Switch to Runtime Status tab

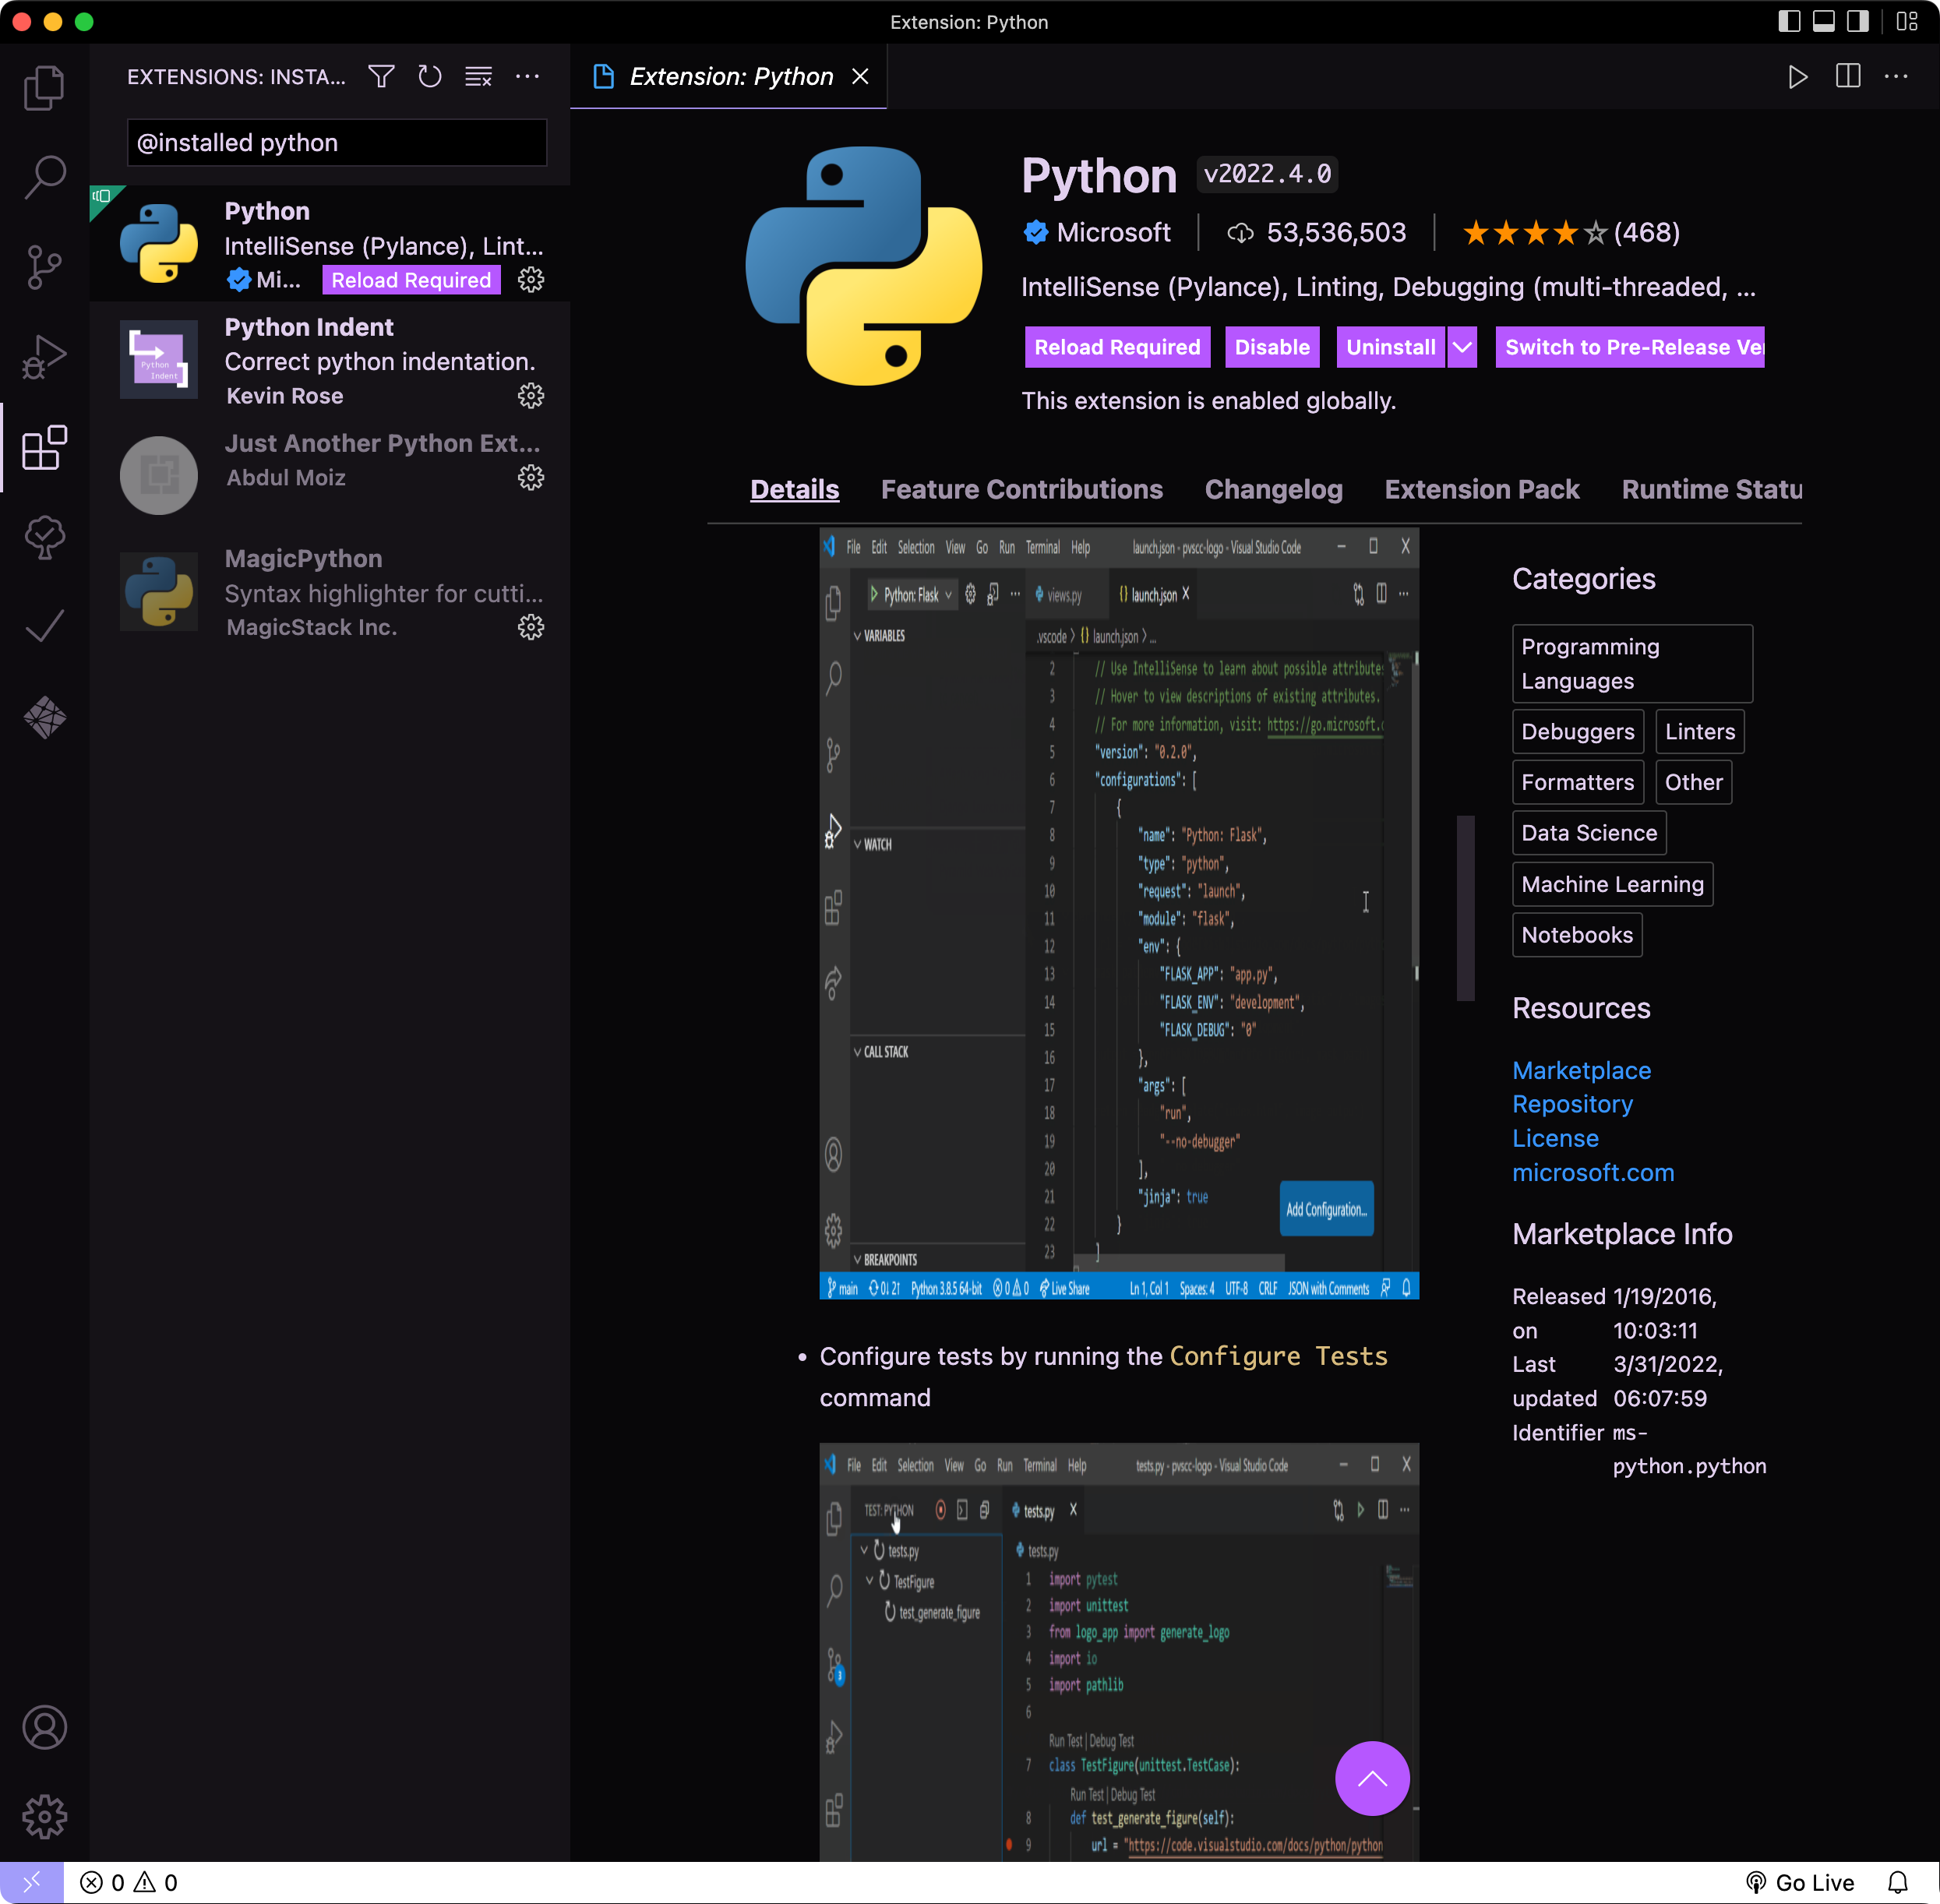click(x=1711, y=489)
